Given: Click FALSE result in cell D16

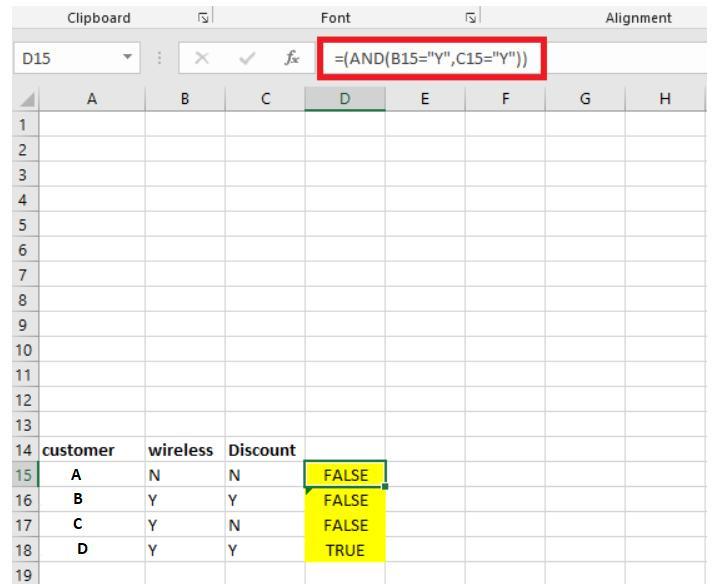Looking at the screenshot, I should click(345, 500).
